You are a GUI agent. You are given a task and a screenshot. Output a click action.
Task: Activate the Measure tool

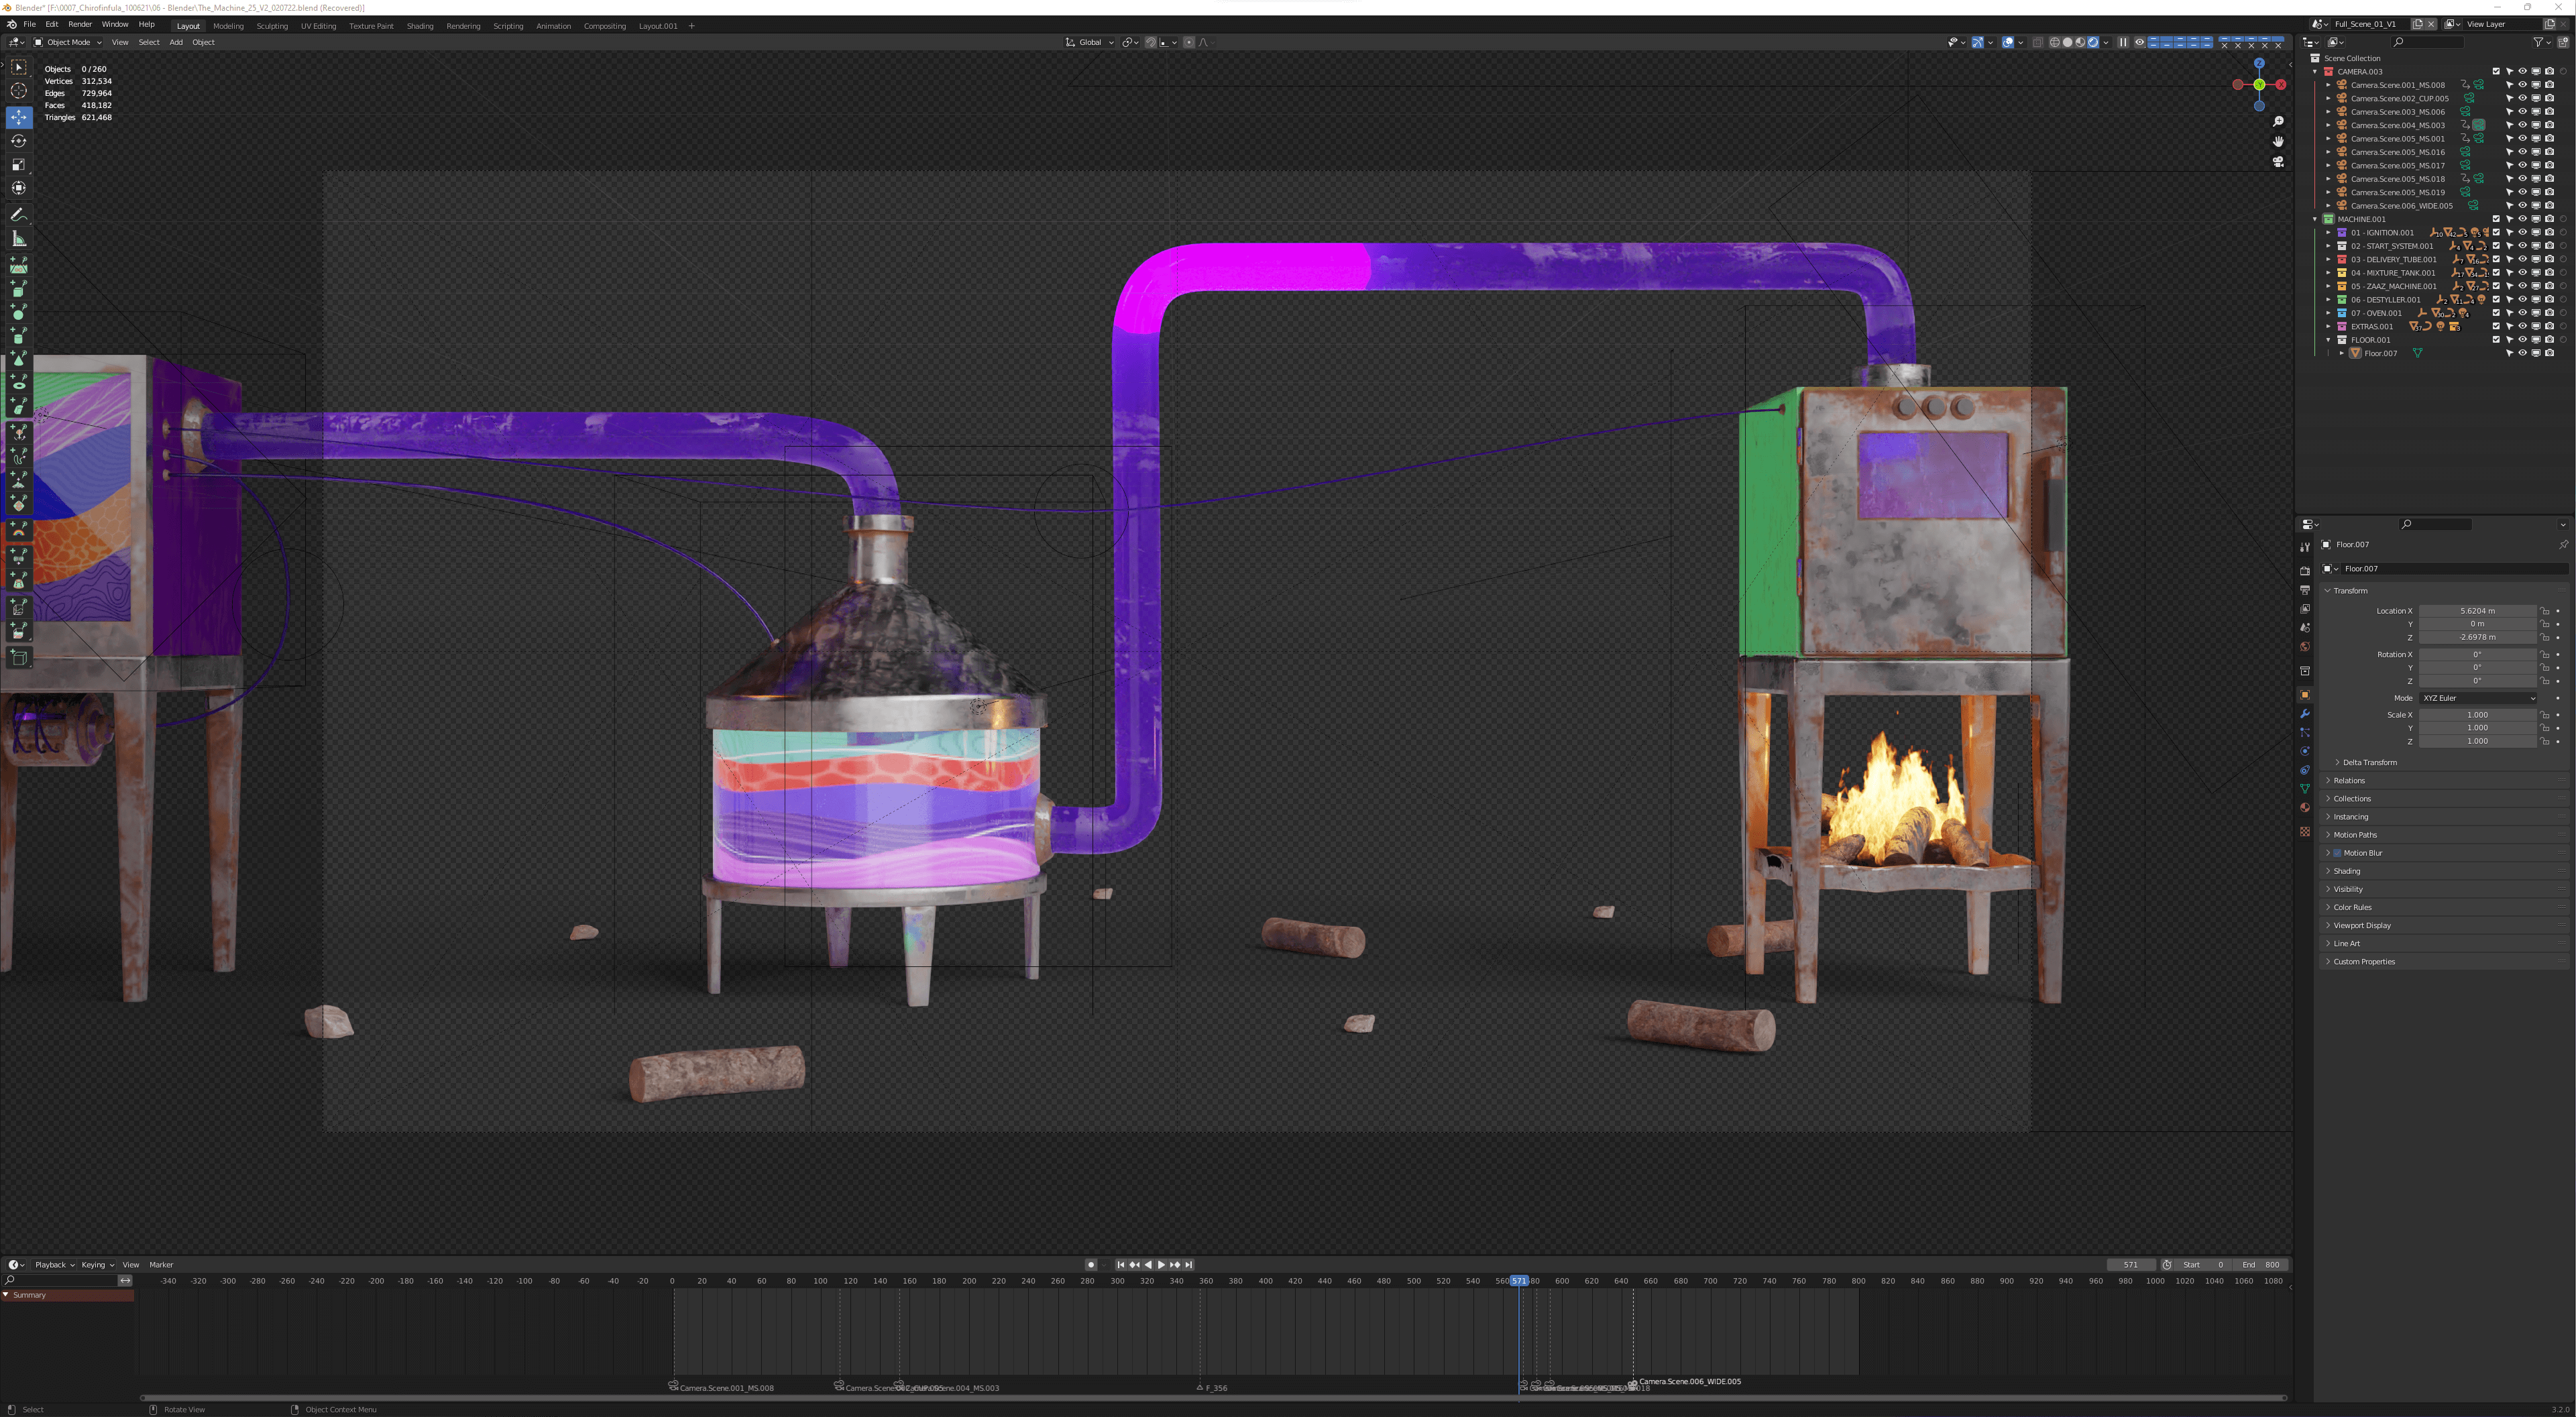tap(18, 239)
